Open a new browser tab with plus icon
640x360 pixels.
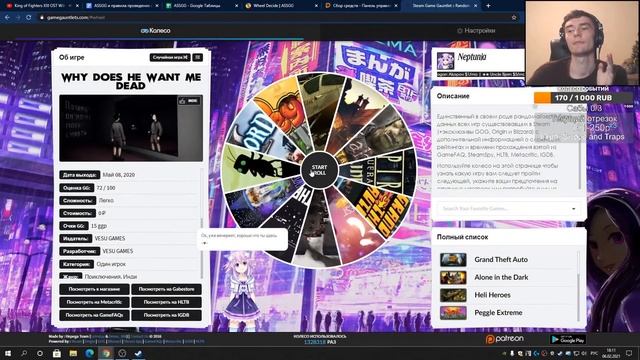click(x=488, y=6)
